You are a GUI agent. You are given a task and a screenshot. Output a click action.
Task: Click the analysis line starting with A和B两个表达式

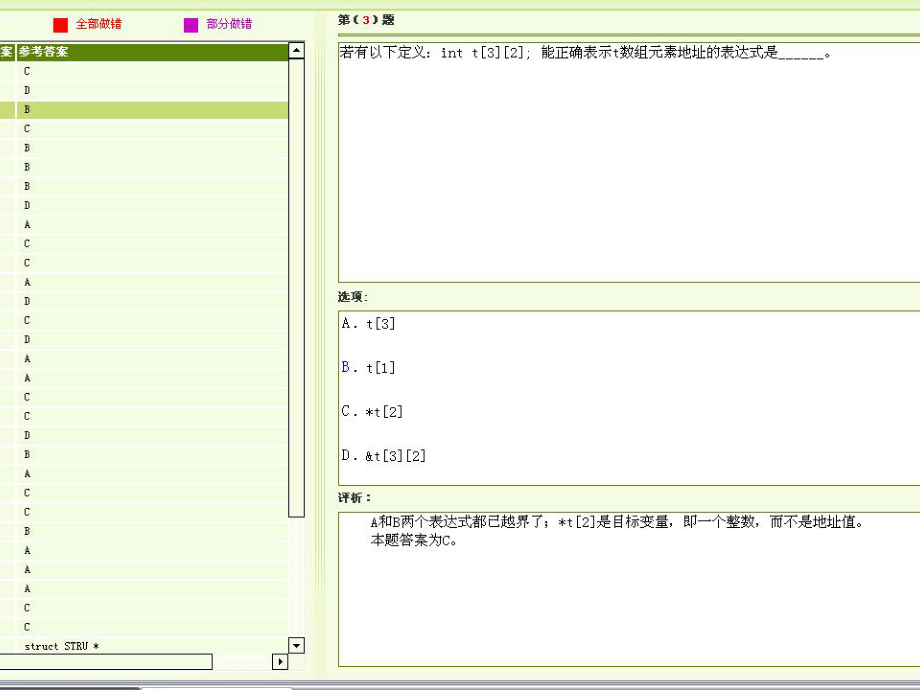[x=617, y=522]
